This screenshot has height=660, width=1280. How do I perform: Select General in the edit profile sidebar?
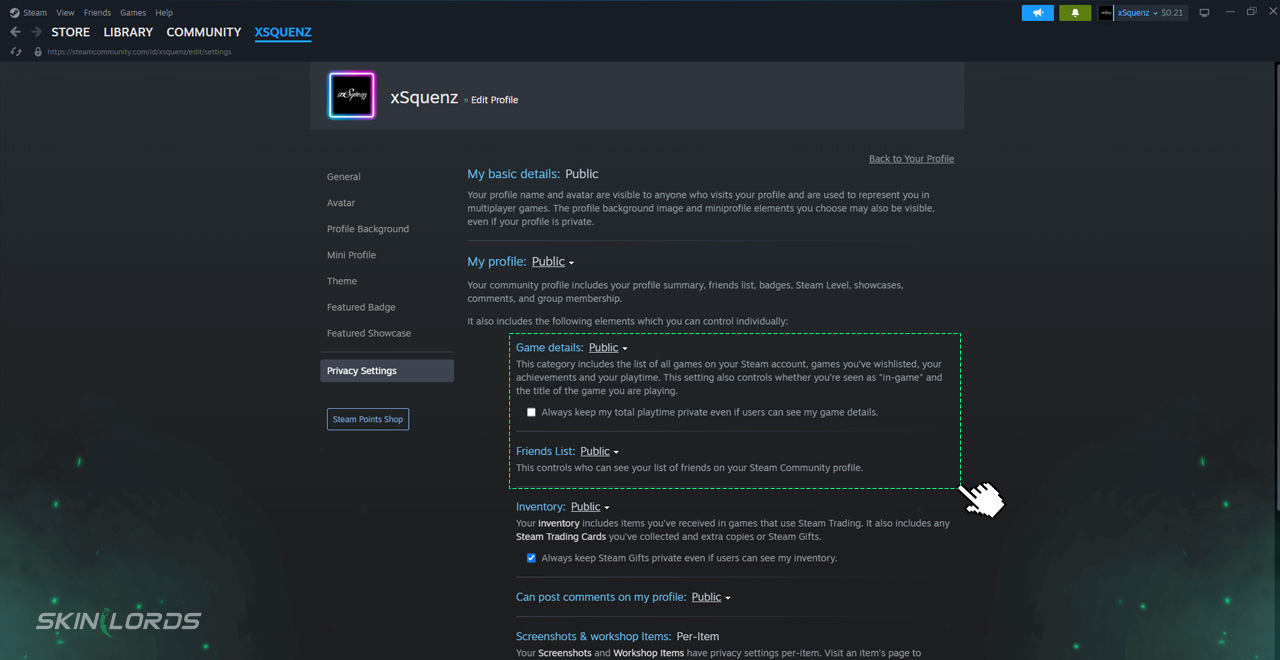click(344, 177)
